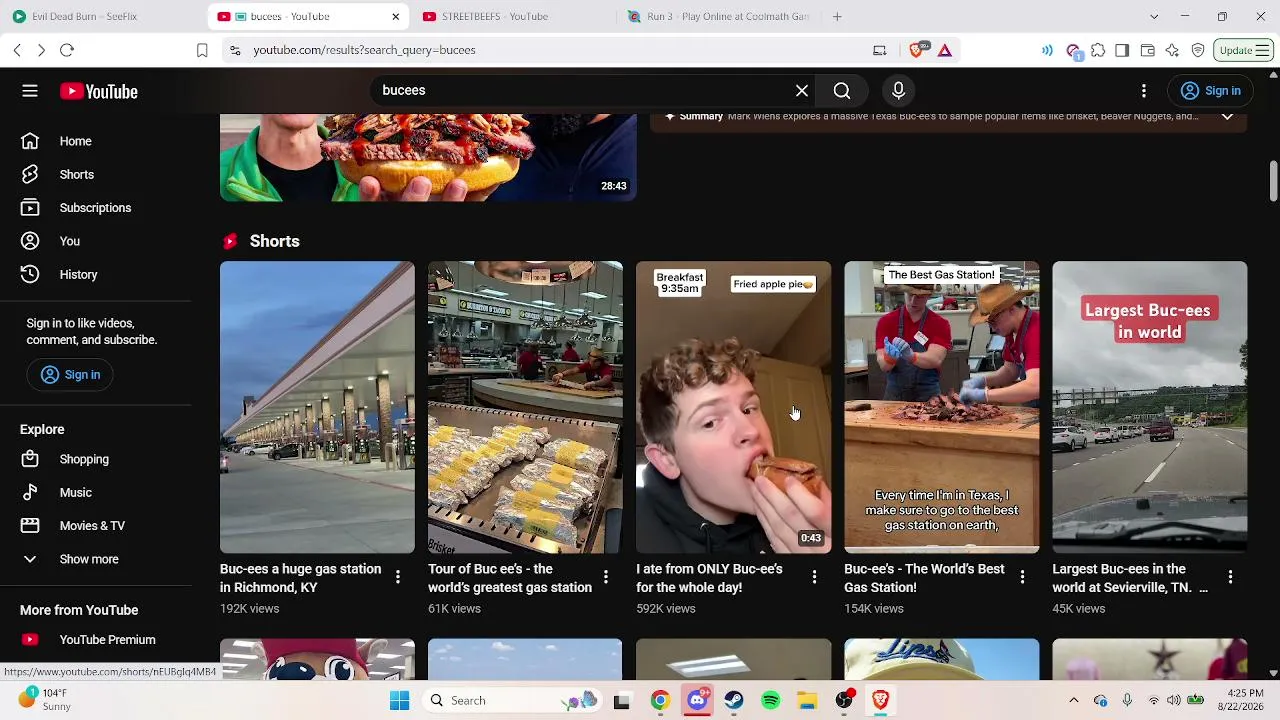Open Discord from taskbar
Viewport: 1280px width, 720px height.
pos(697,701)
